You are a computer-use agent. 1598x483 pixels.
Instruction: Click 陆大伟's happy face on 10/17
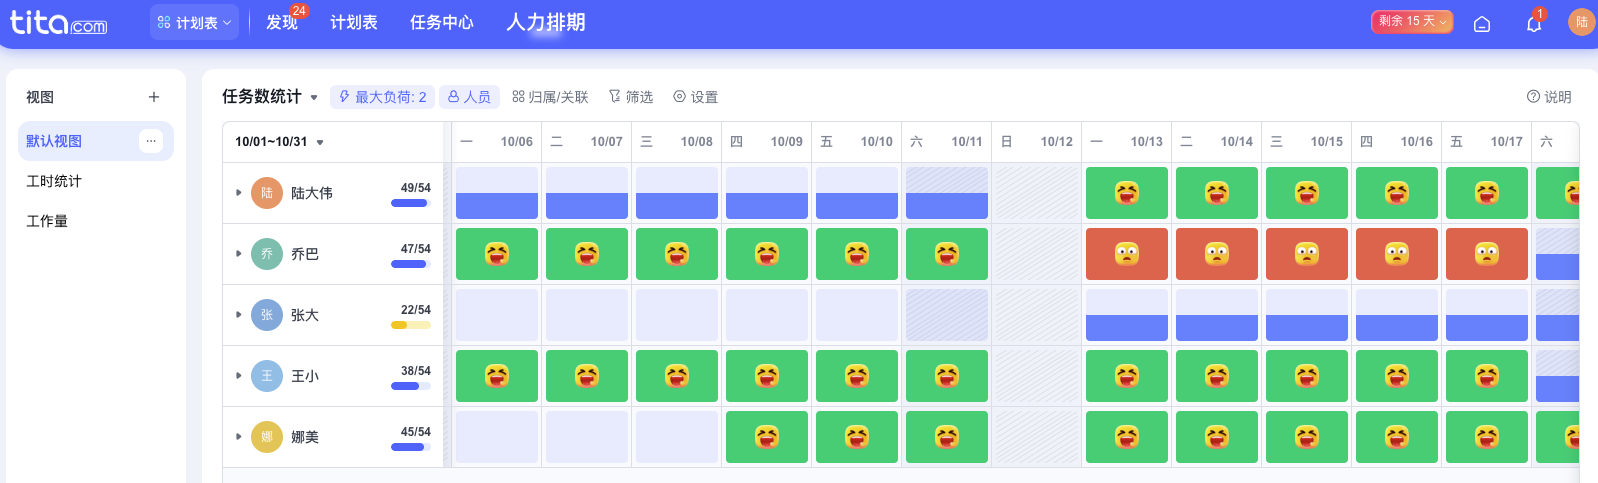1487,193
